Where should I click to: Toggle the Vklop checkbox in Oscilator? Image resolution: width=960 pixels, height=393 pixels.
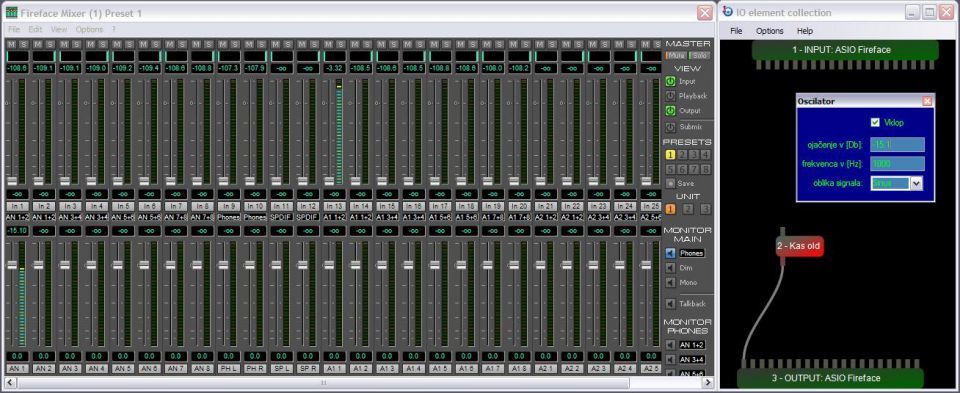coord(875,122)
